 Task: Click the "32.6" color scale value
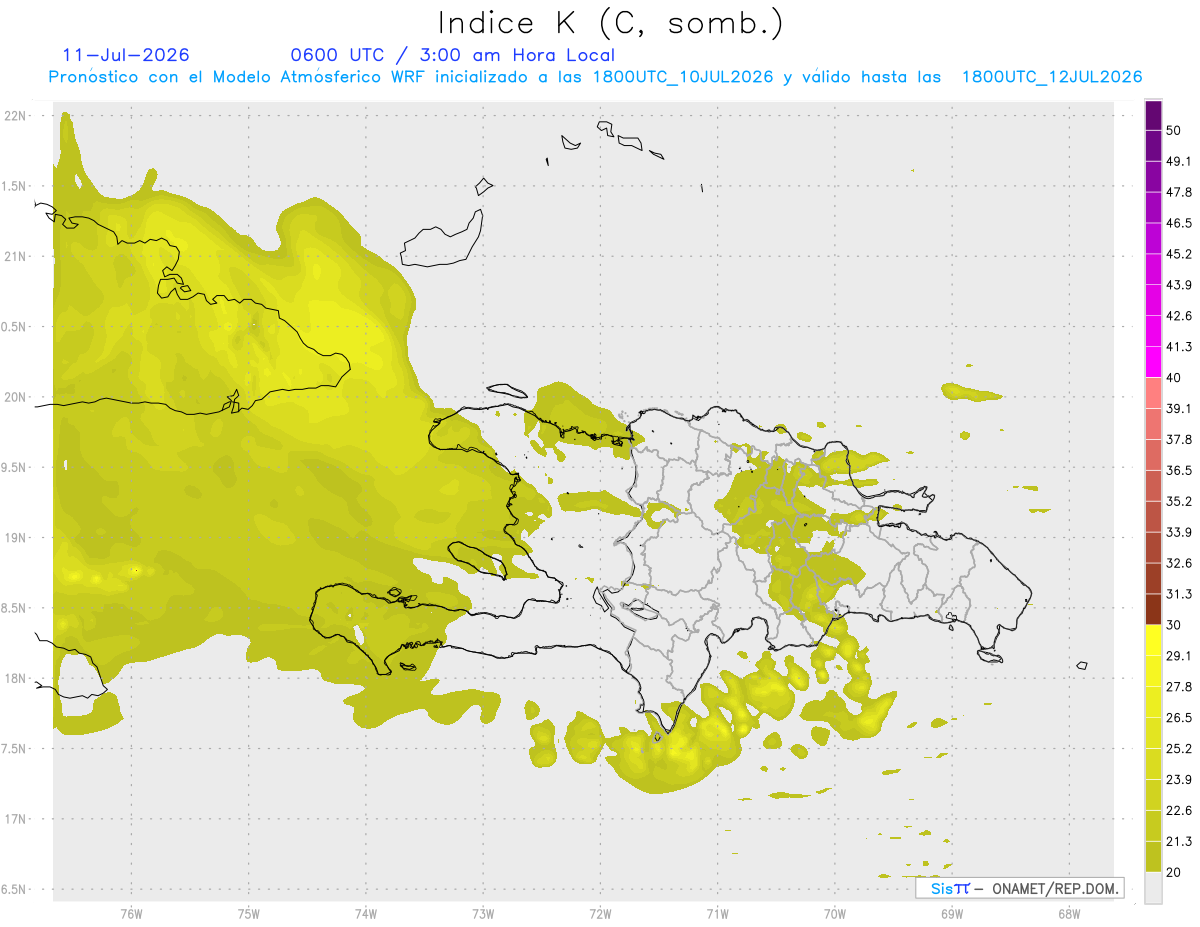coord(1179,563)
